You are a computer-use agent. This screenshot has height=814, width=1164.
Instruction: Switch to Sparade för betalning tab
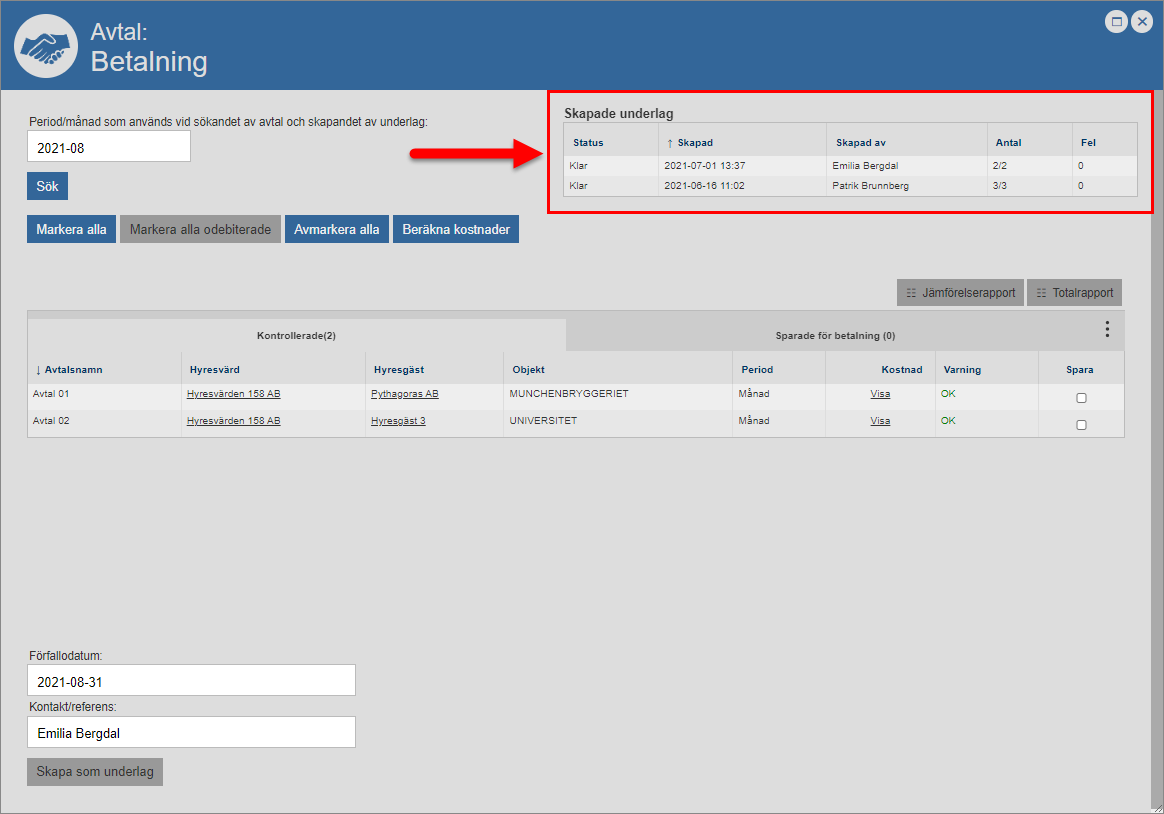coord(835,336)
